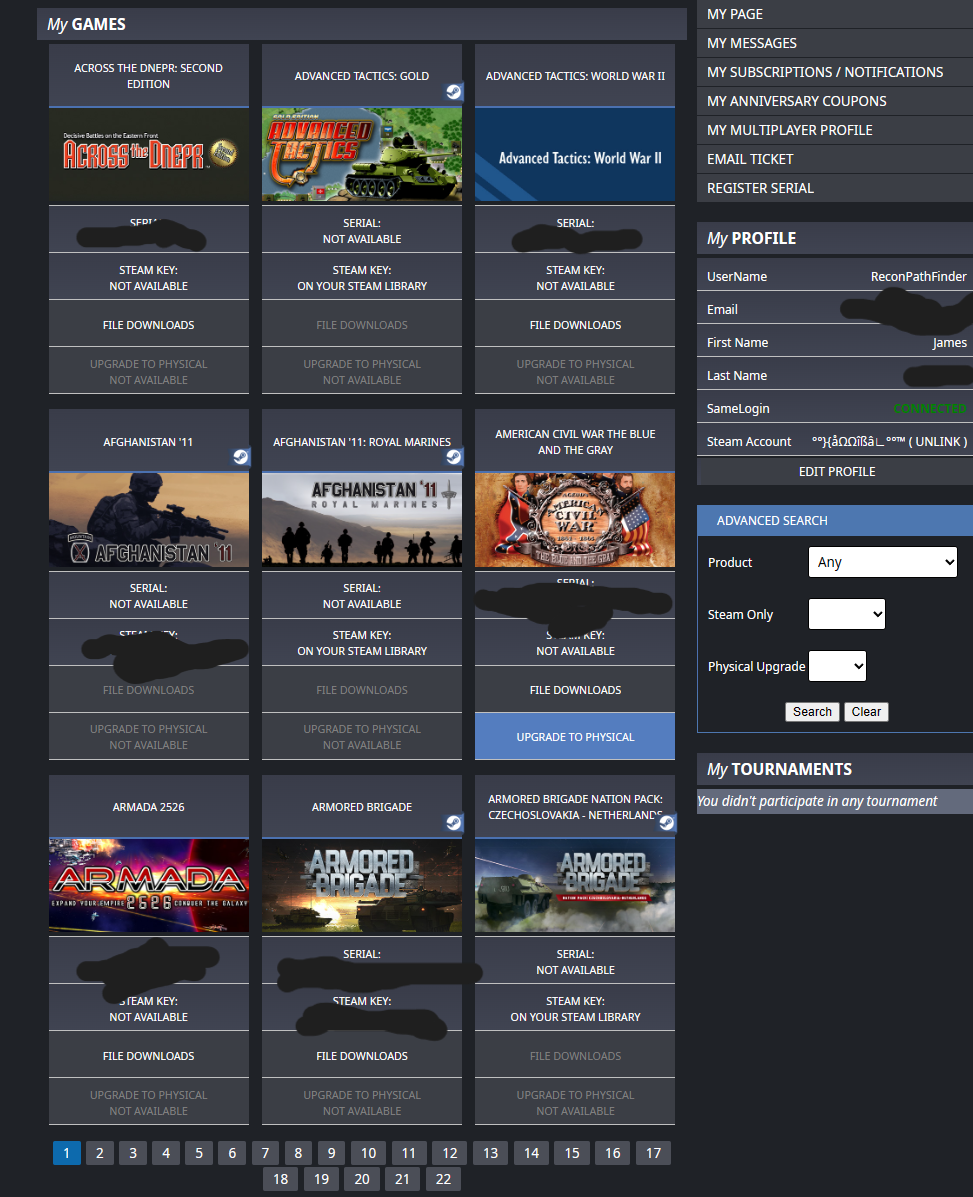The width and height of the screenshot is (973, 1197).
Task: Go to page 15
Action: (x=572, y=1153)
